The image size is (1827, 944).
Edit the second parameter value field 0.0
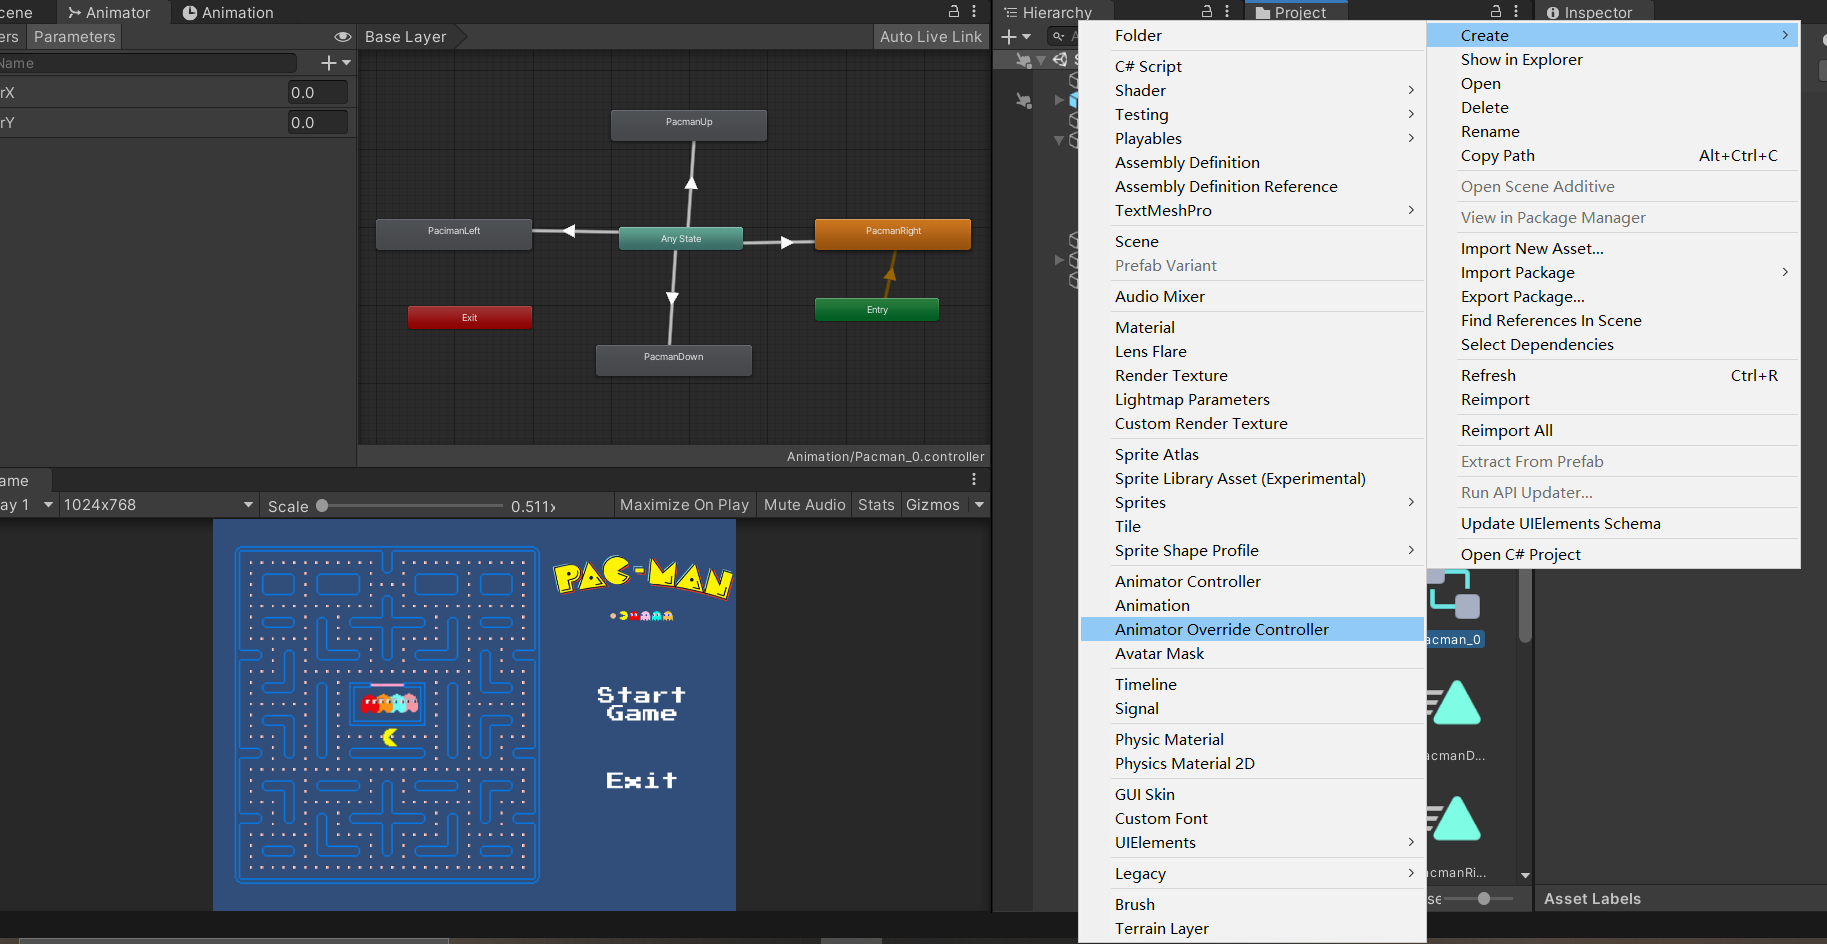coord(318,123)
